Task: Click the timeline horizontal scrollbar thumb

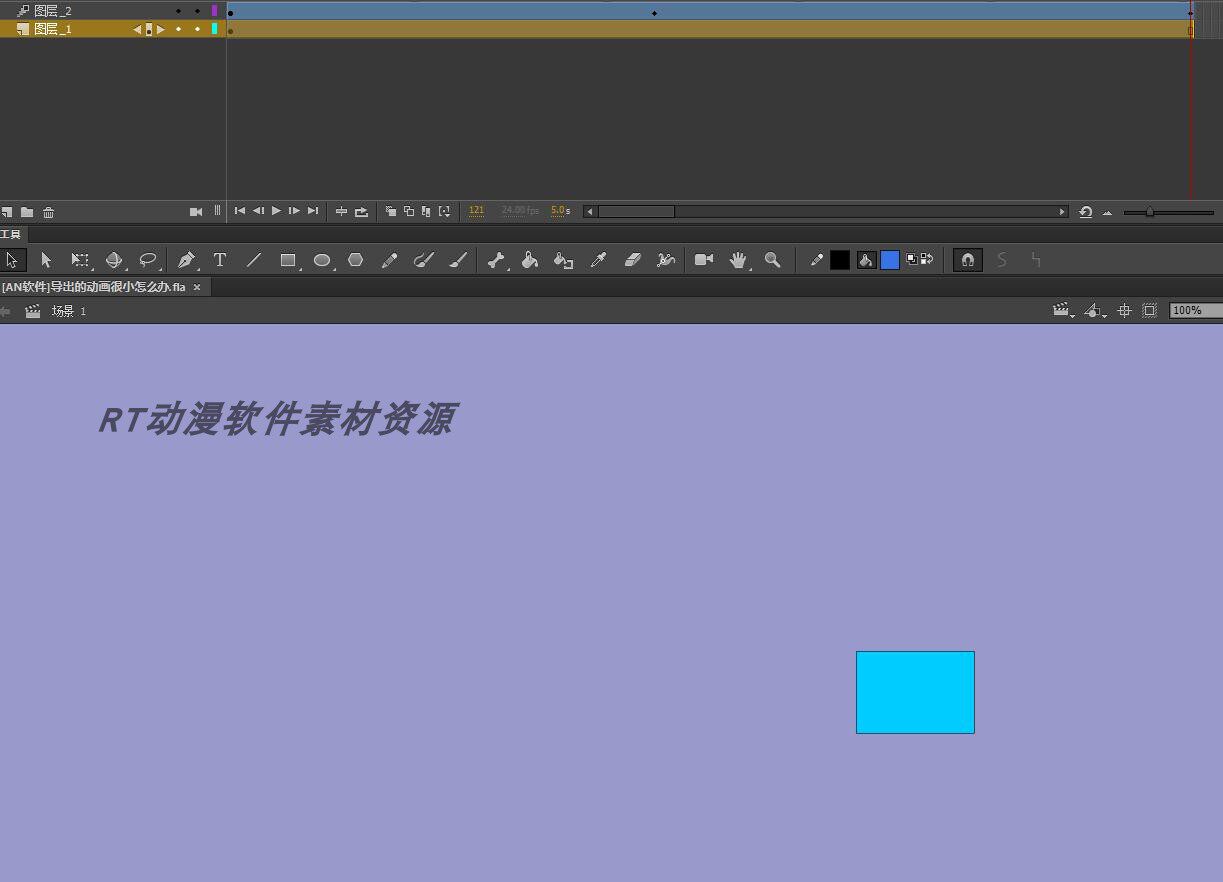Action: 636,211
